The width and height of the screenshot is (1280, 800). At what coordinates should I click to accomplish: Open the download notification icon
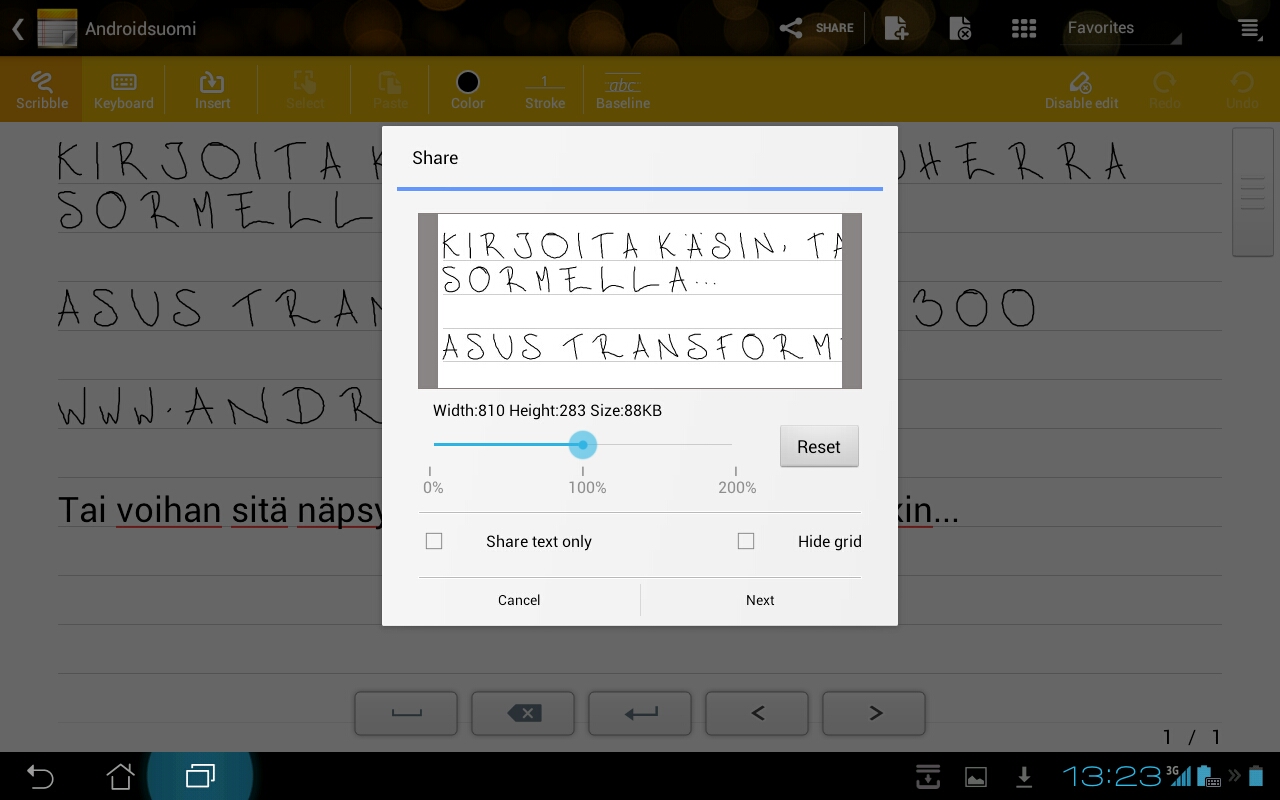[x=1024, y=777]
